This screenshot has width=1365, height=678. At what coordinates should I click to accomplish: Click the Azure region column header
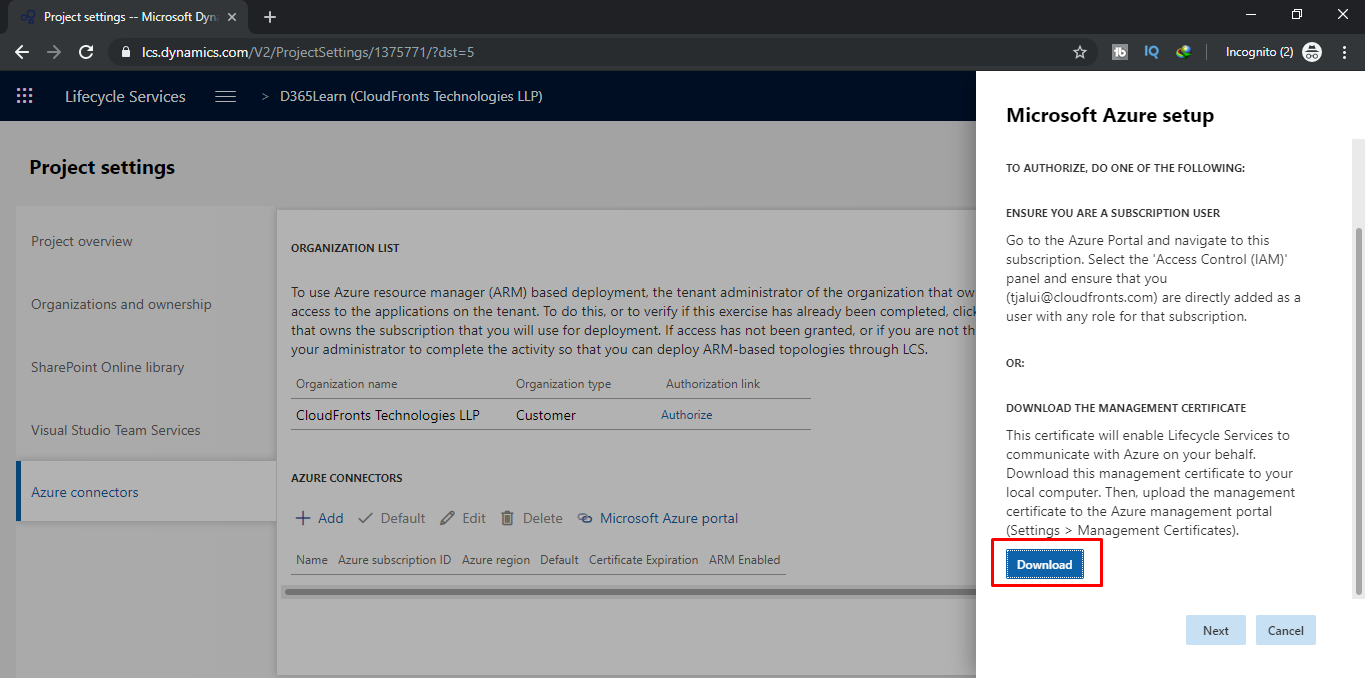coord(496,560)
